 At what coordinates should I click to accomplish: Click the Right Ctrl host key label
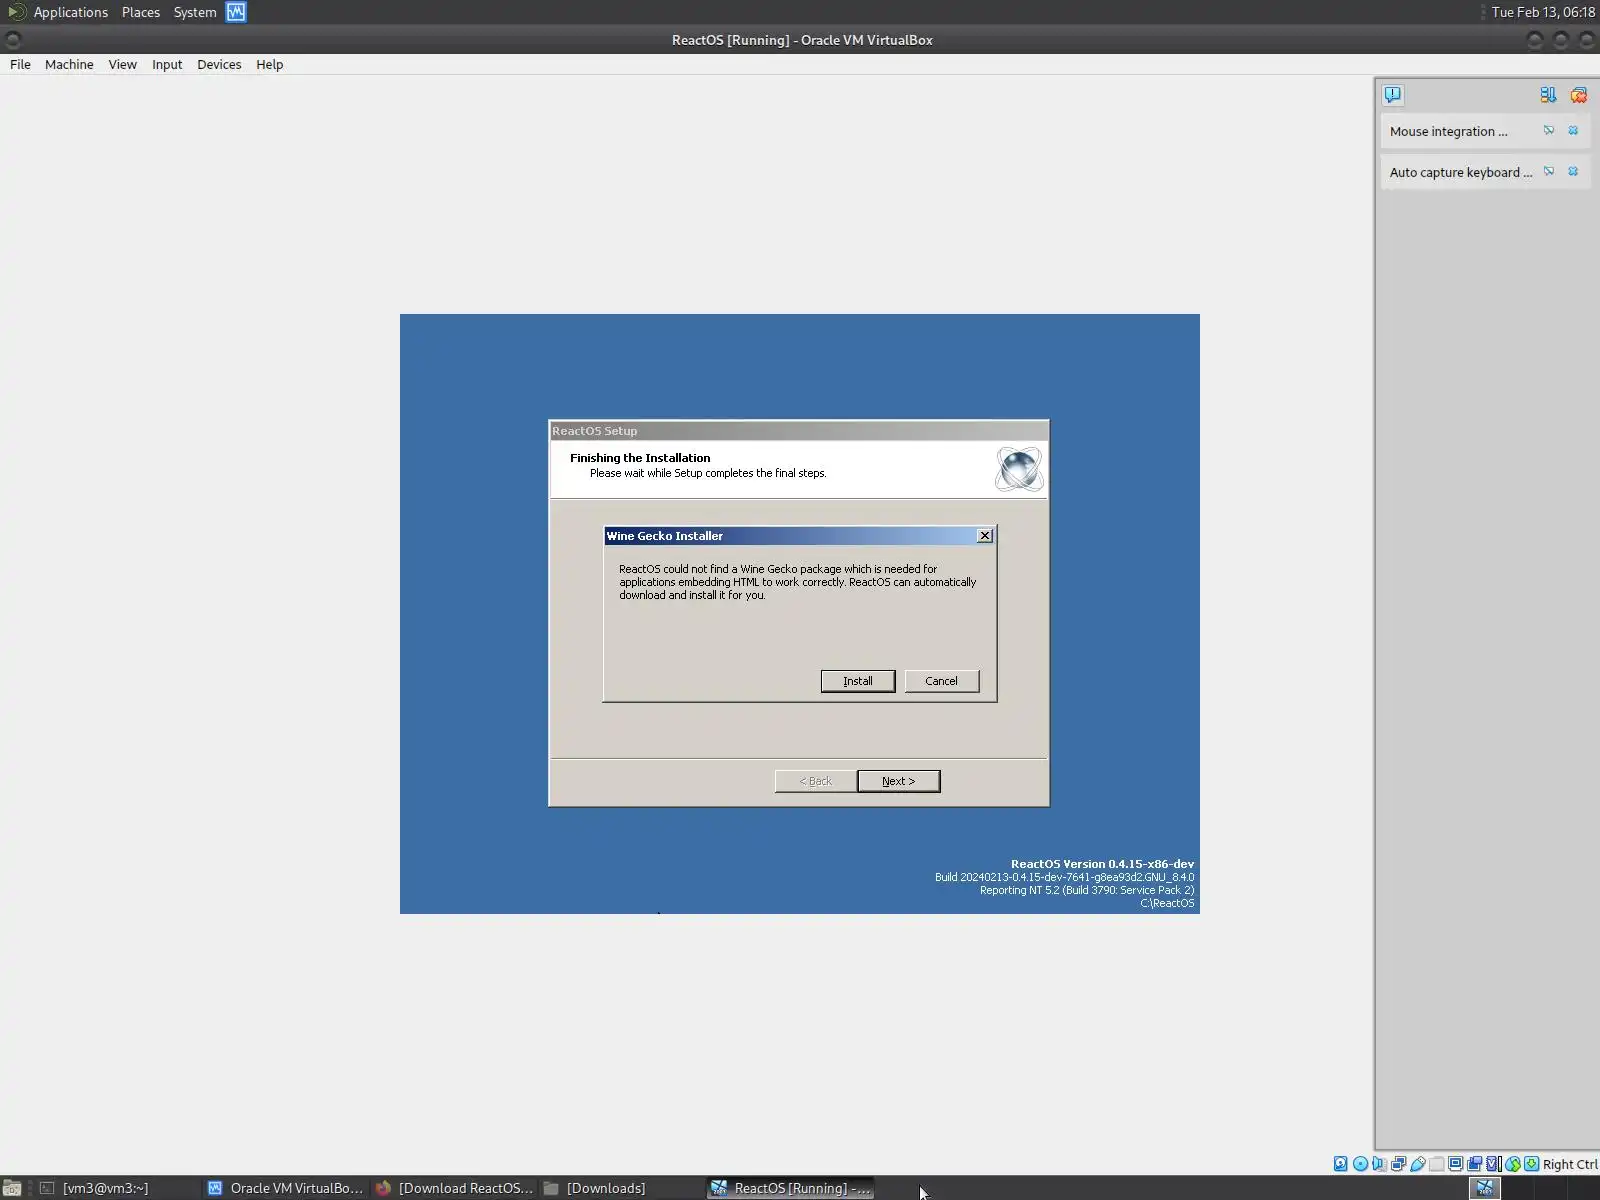click(x=1570, y=1164)
